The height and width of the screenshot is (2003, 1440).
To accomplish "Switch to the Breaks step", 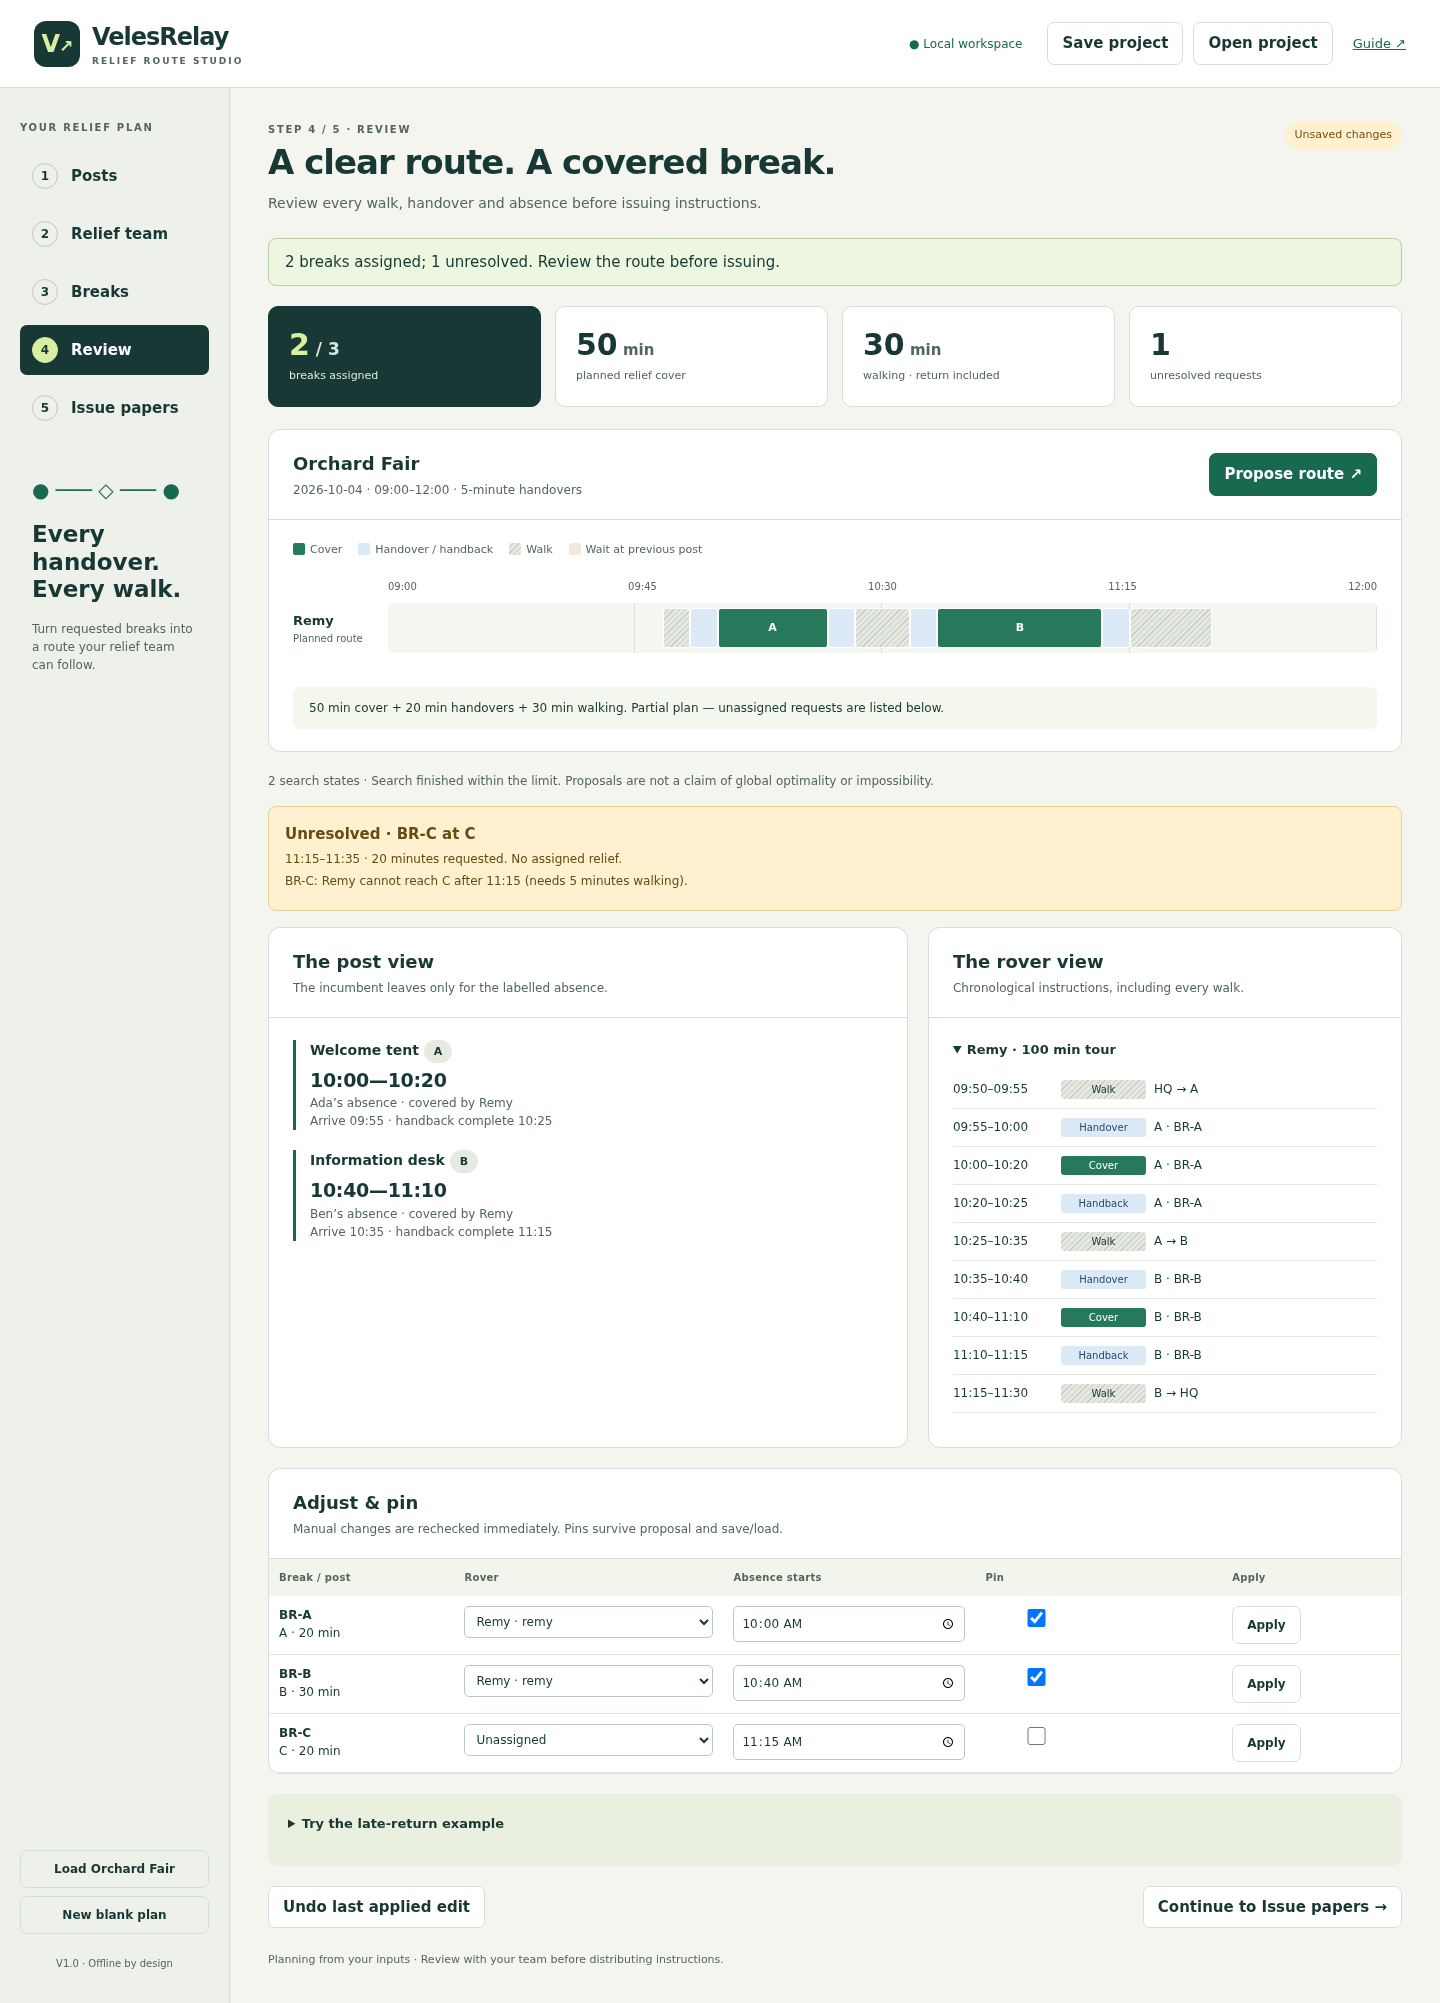I will pyautogui.click(x=114, y=292).
